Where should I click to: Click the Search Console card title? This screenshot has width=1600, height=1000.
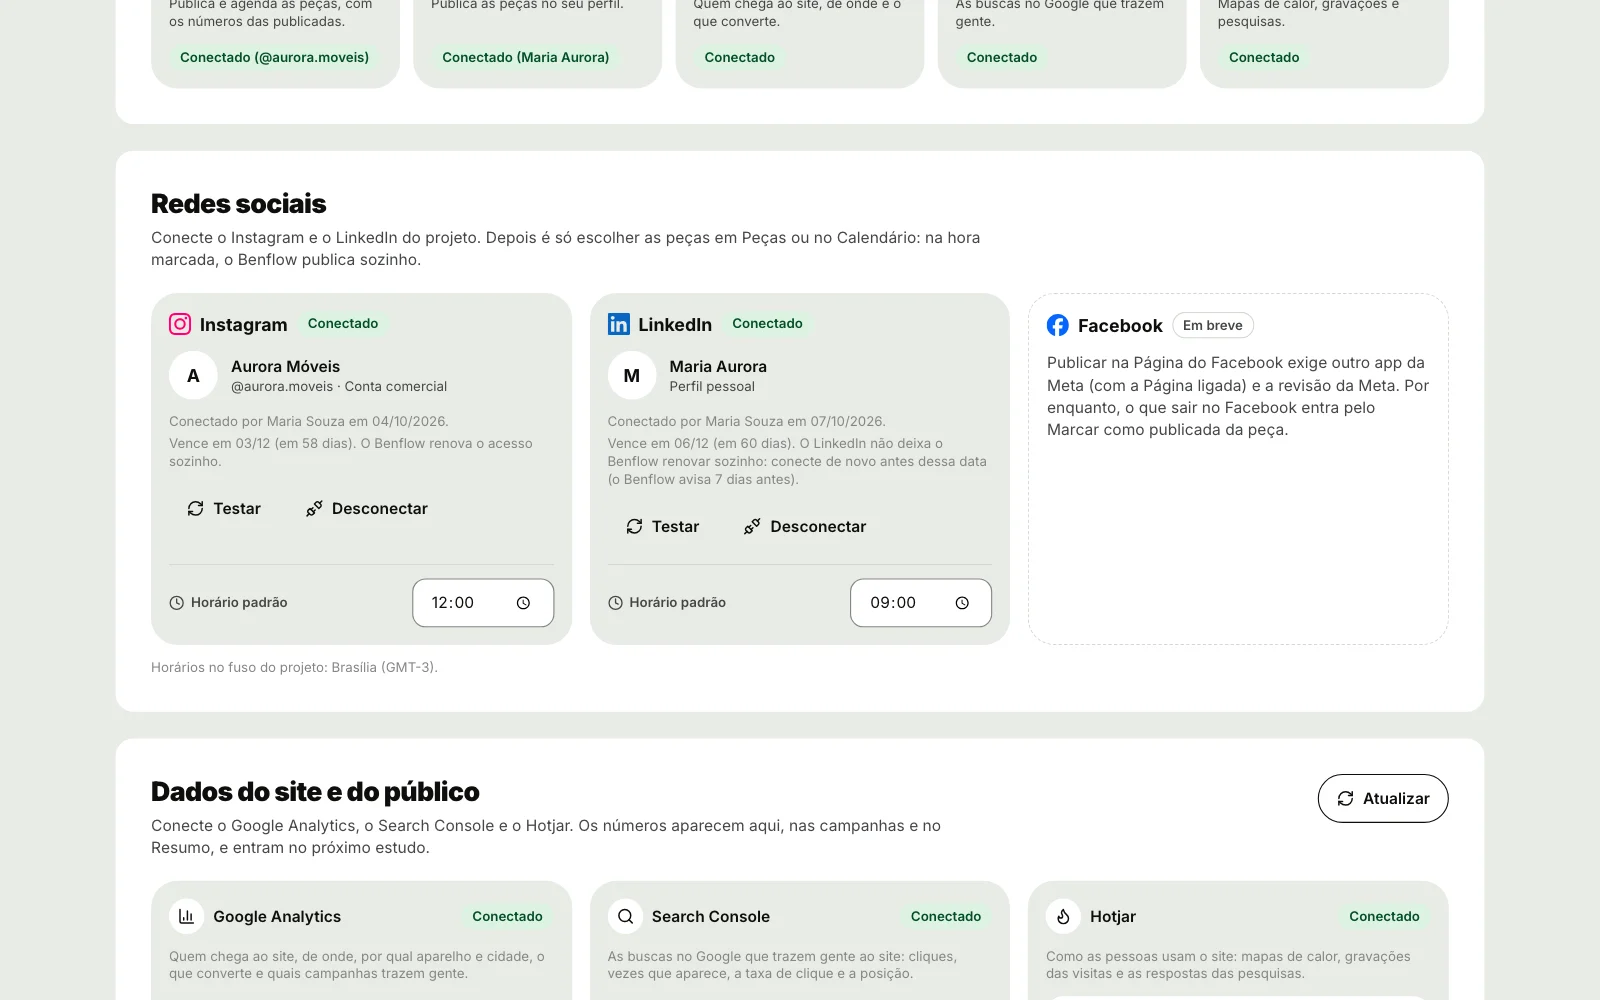pyautogui.click(x=711, y=916)
